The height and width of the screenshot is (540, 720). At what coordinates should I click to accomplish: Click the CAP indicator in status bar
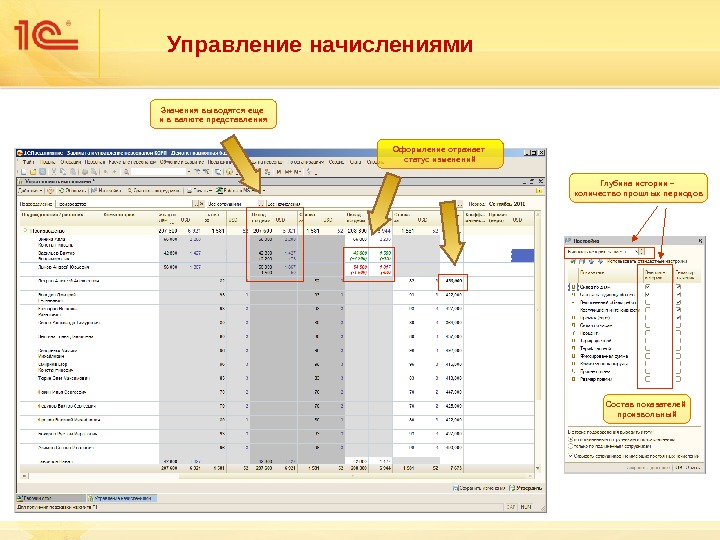point(511,507)
